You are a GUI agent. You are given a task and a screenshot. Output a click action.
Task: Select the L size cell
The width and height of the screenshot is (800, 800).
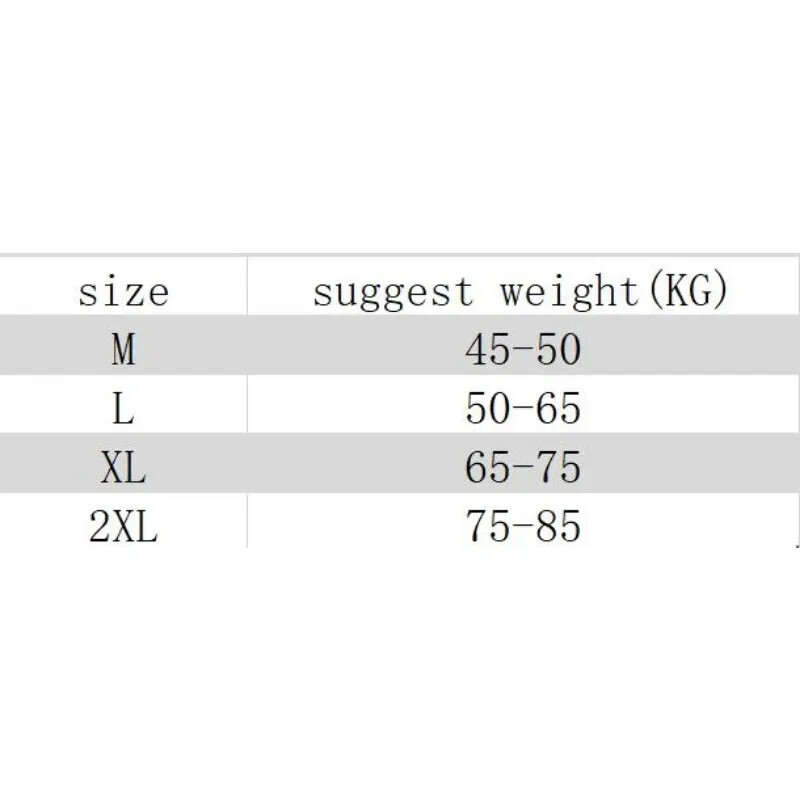point(123,409)
